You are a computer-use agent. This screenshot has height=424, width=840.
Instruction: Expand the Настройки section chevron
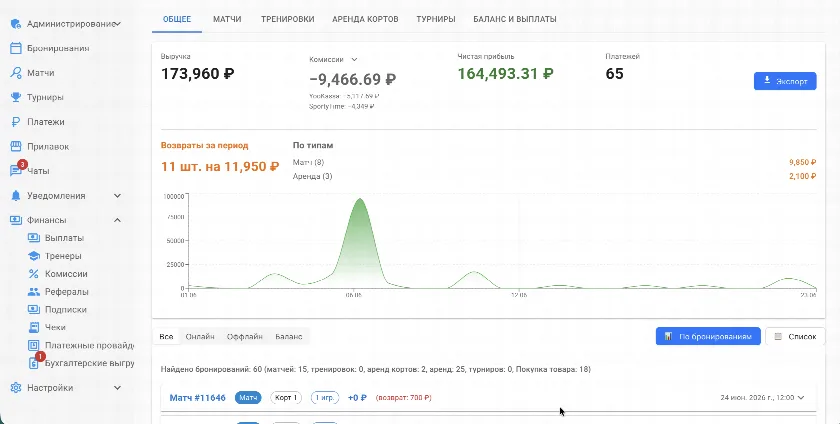(x=117, y=388)
